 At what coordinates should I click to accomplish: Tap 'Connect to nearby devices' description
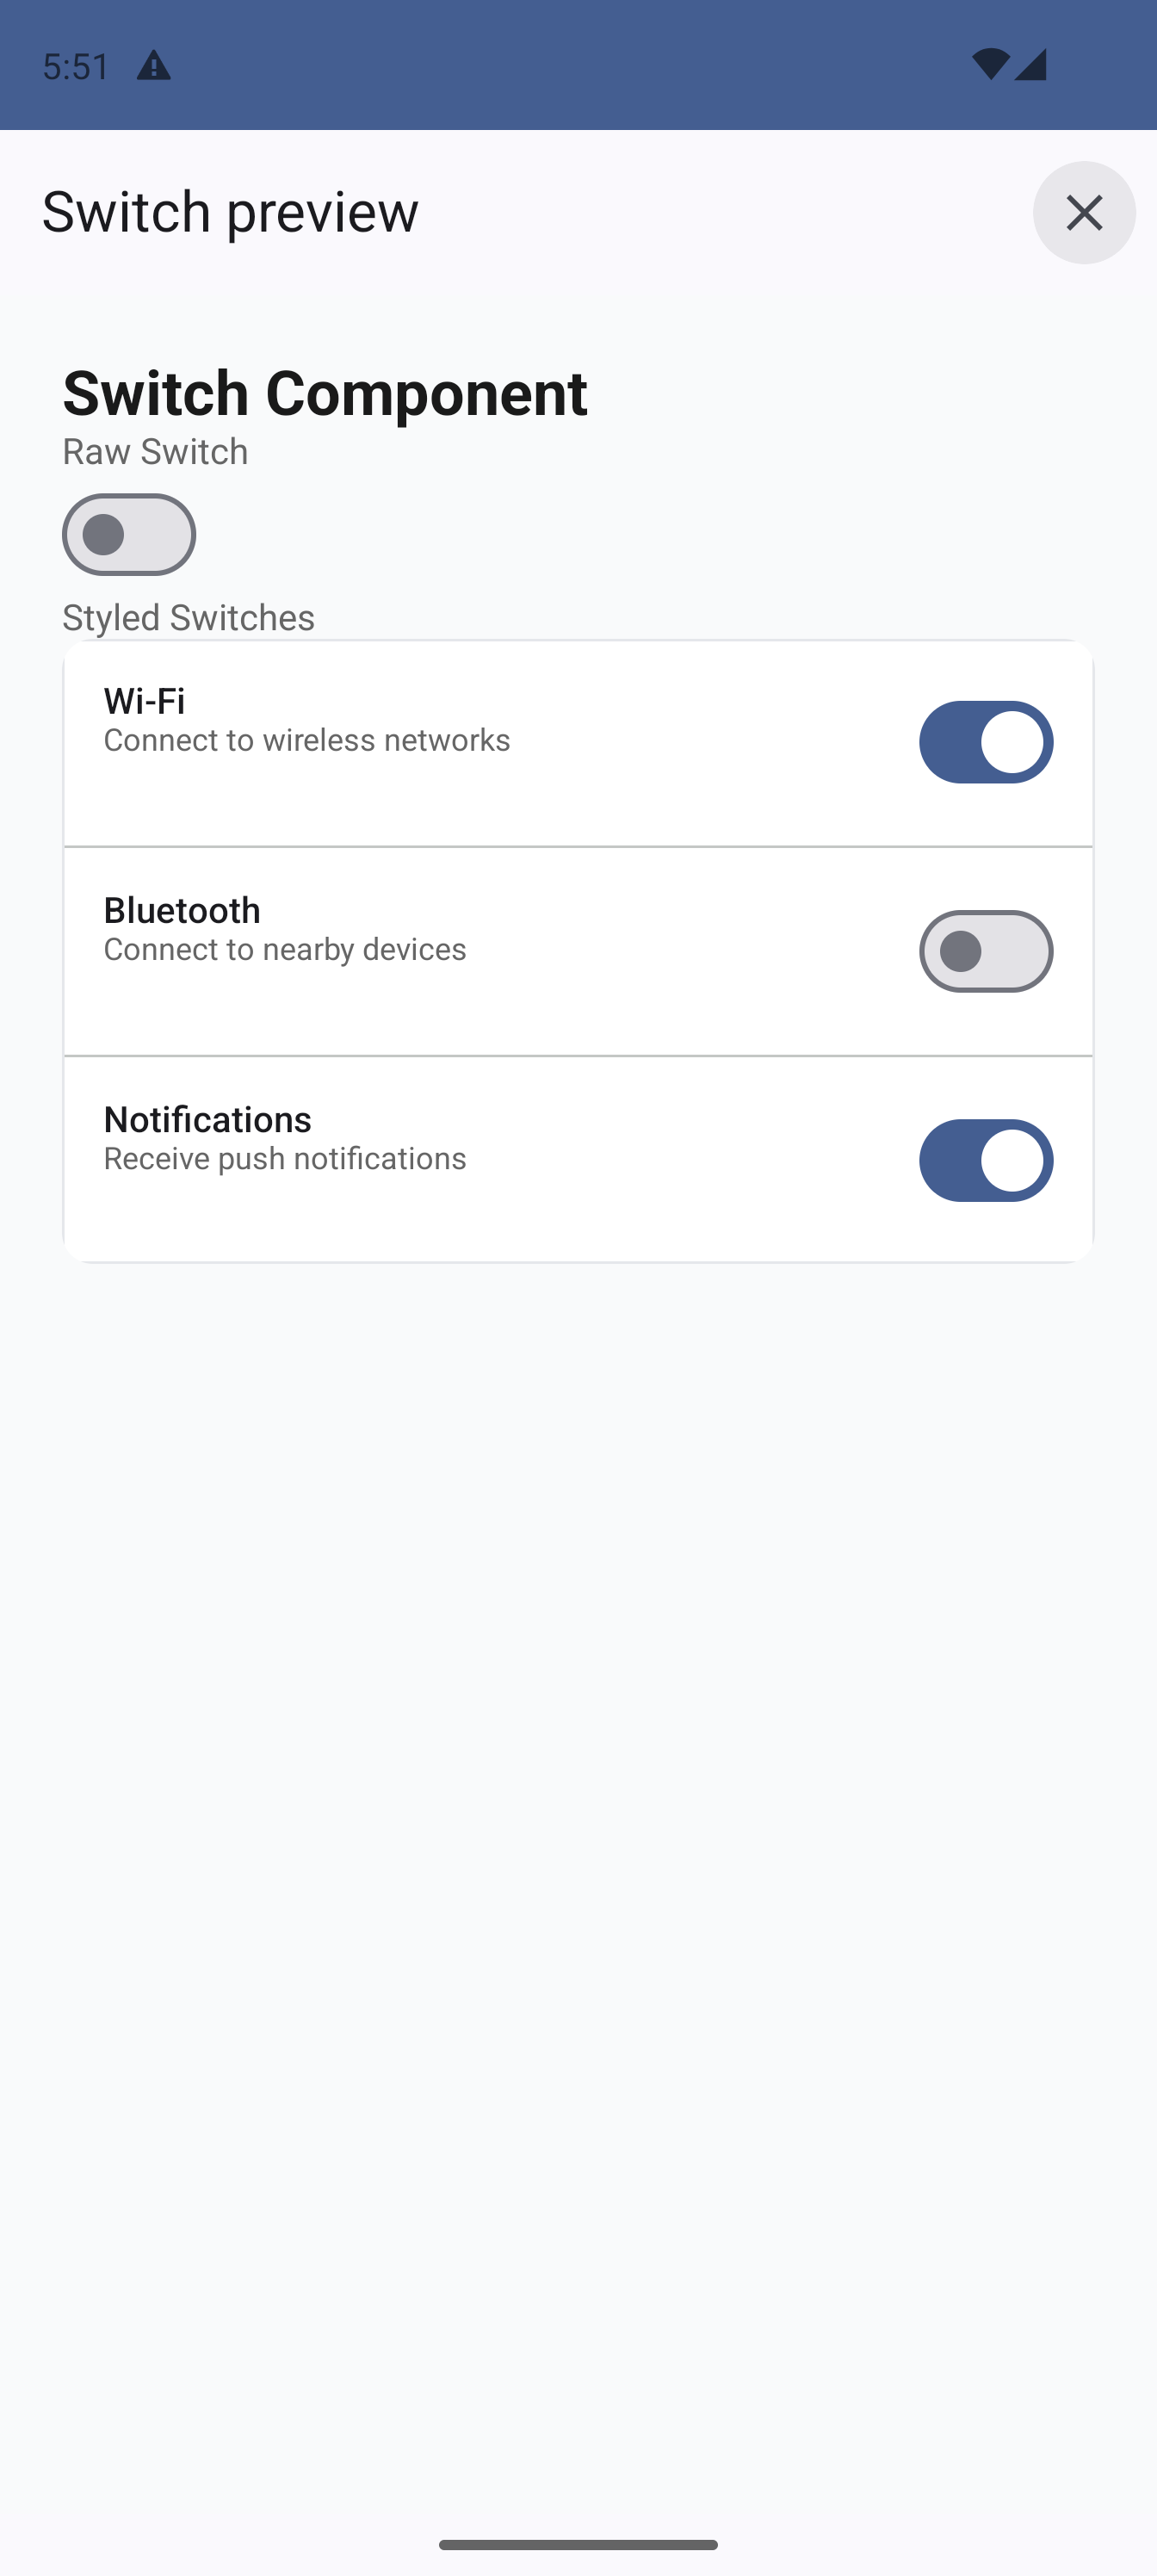285,949
